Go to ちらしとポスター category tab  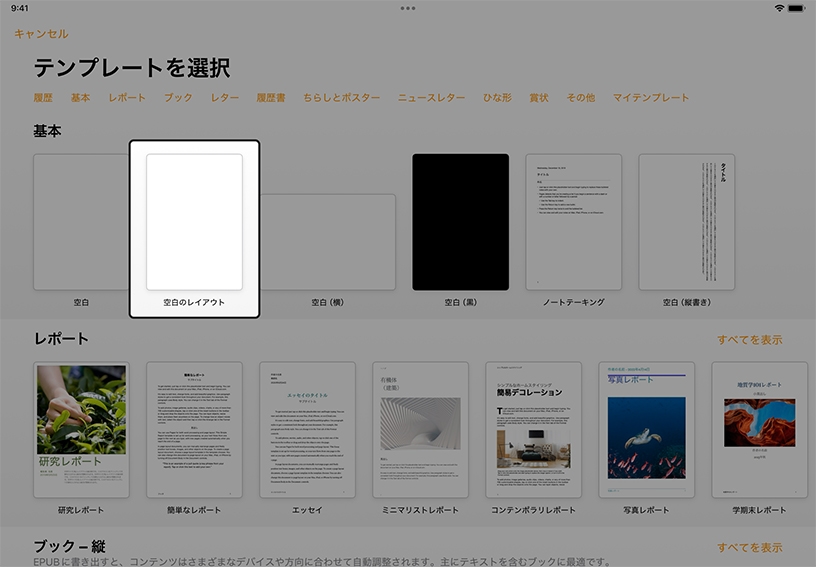(342, 98)
